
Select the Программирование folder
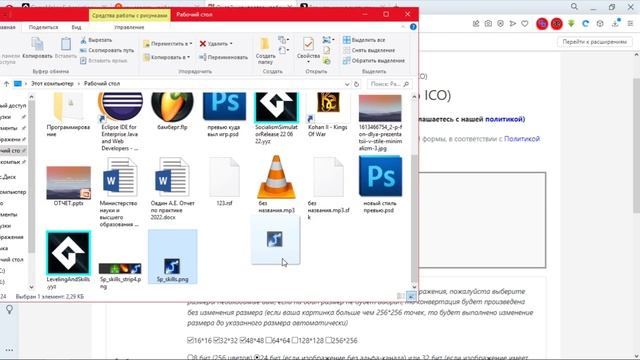click(x=68, y=115)
